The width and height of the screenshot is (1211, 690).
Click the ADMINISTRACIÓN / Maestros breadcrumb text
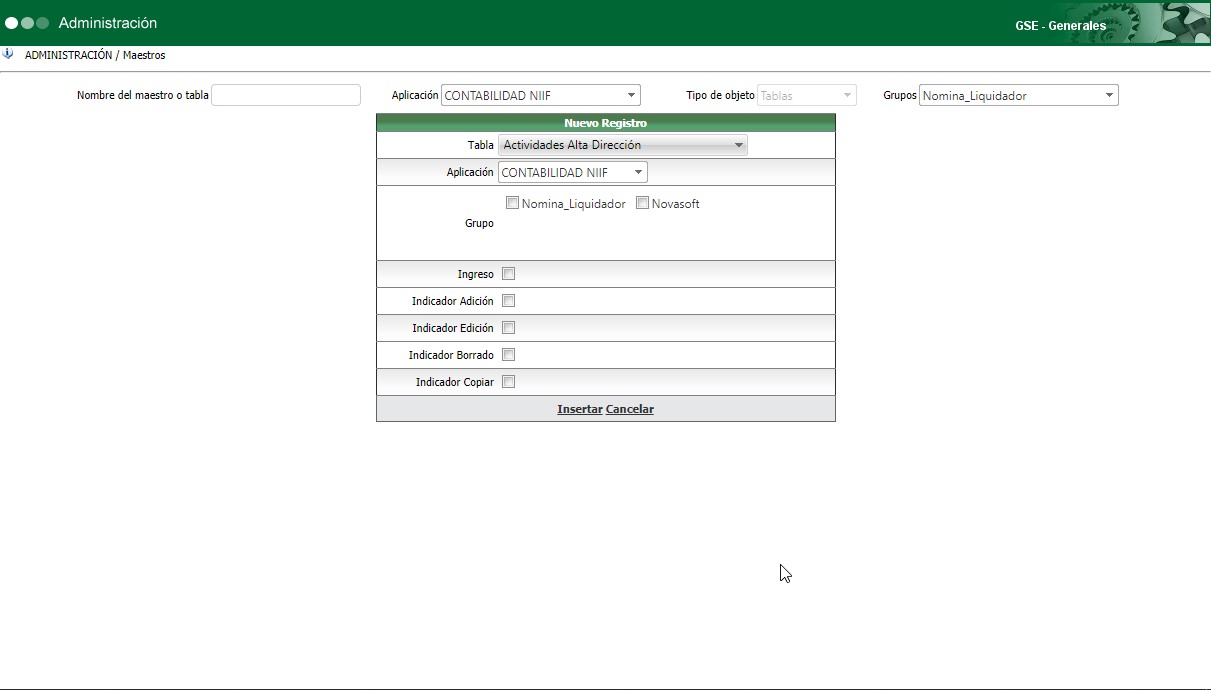pyautogui.click(x=95, y=55)
